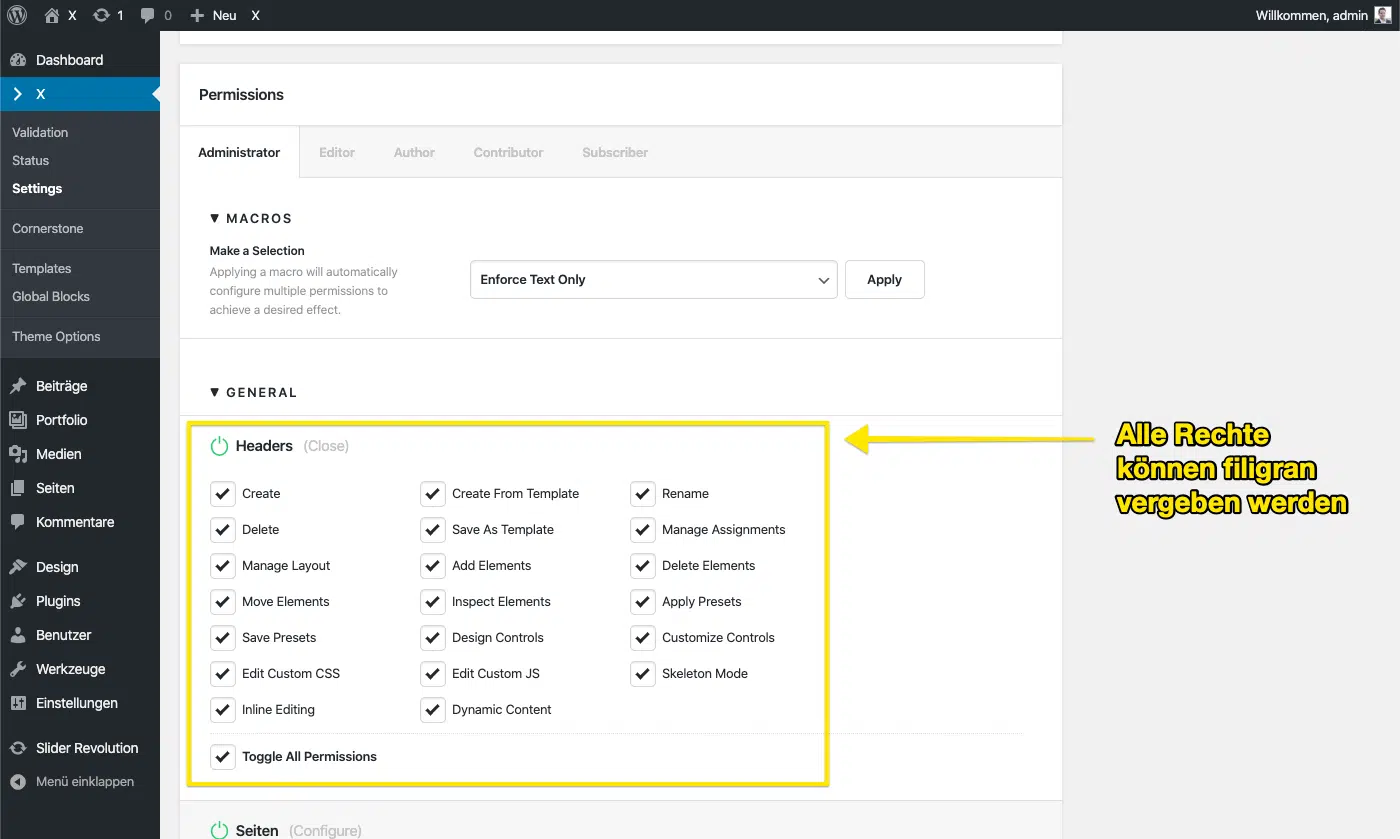Image resolution: width=1400 pixels, height=839 pixels.
Task: Click the WordPress logo in the admin bar
Action: click(x=16, y=15)
